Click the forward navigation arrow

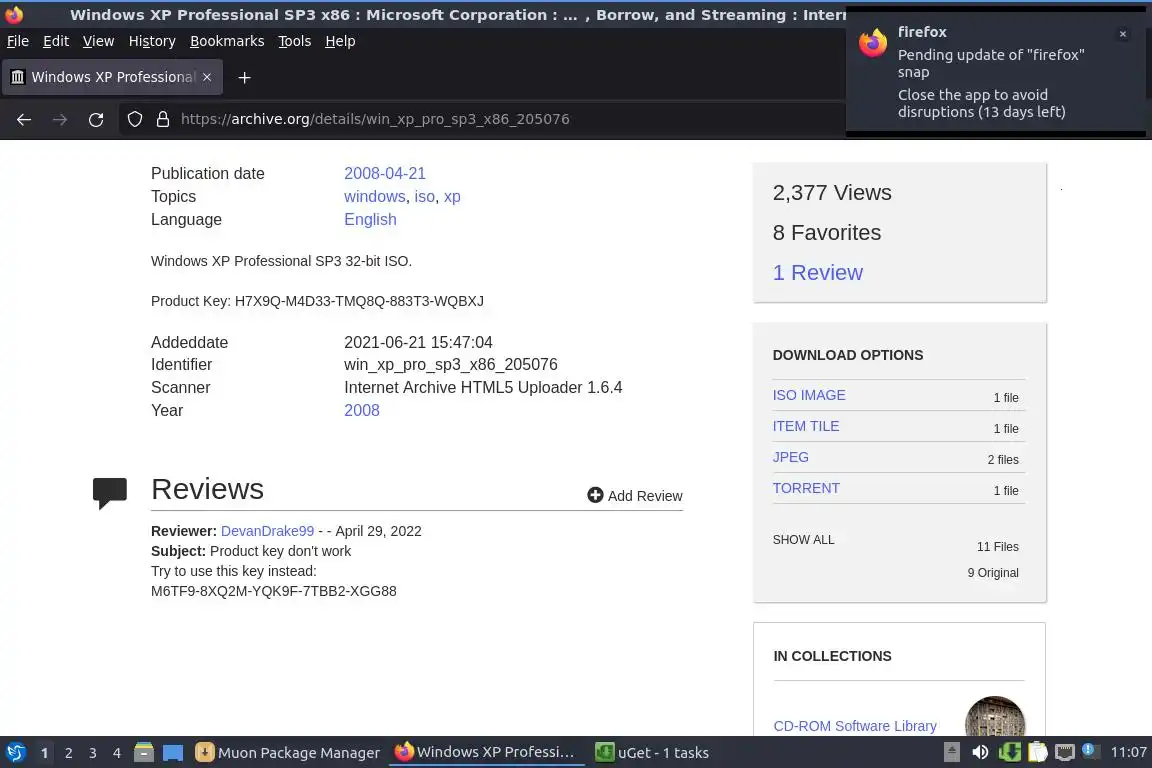pyautogui.click(x=60, y=119)
